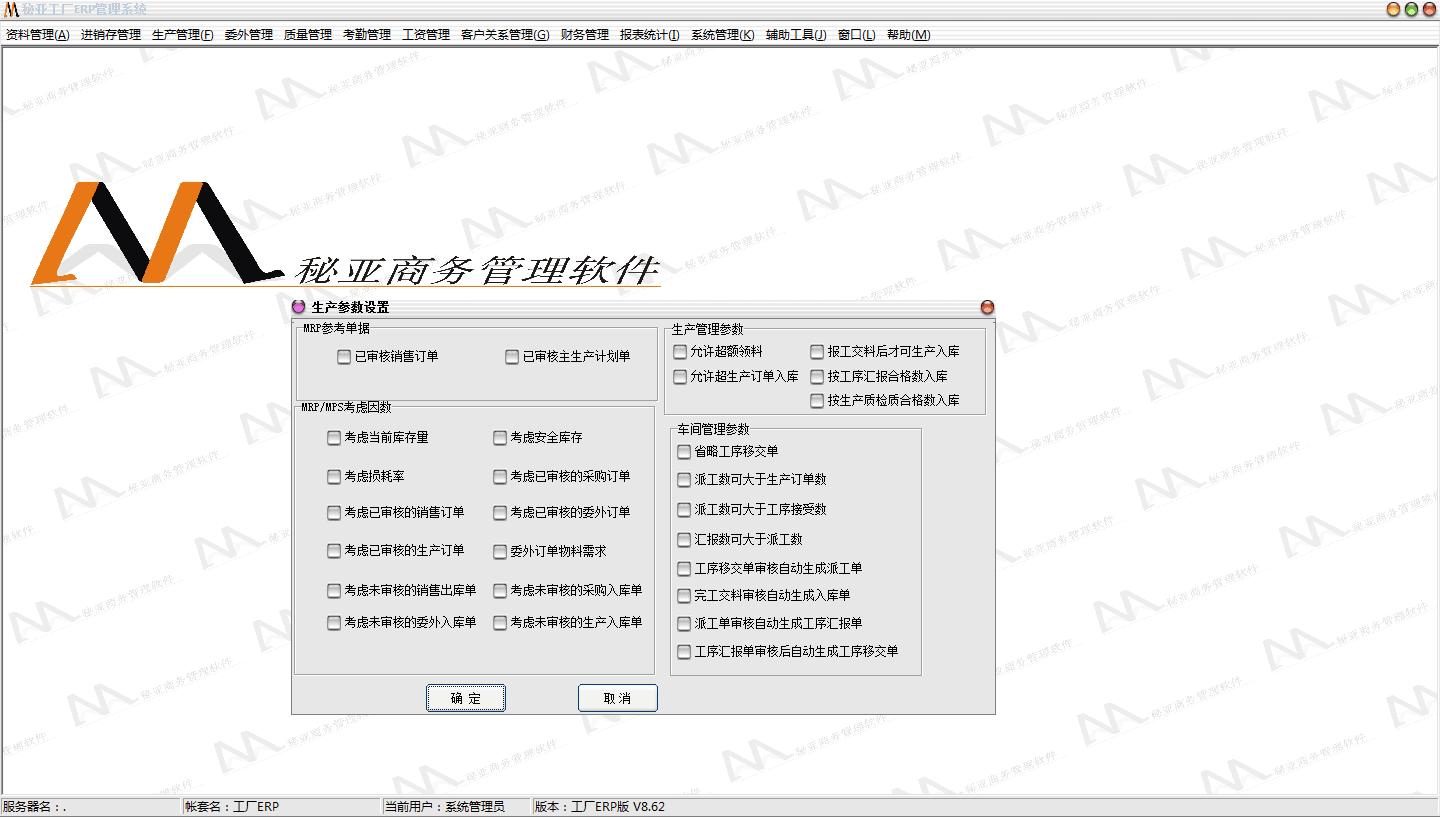Open the 工资管理 menu
Viewport: 1440px width, 817px height.
[426, 35]
